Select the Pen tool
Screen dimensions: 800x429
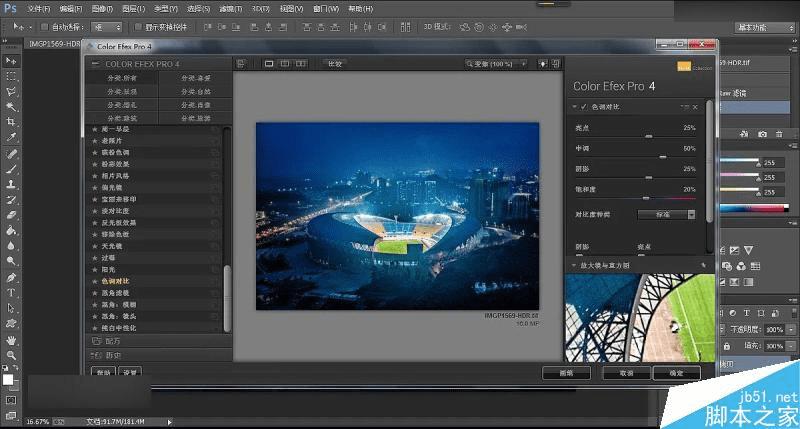pyautogui.click(x=11, y=278)
